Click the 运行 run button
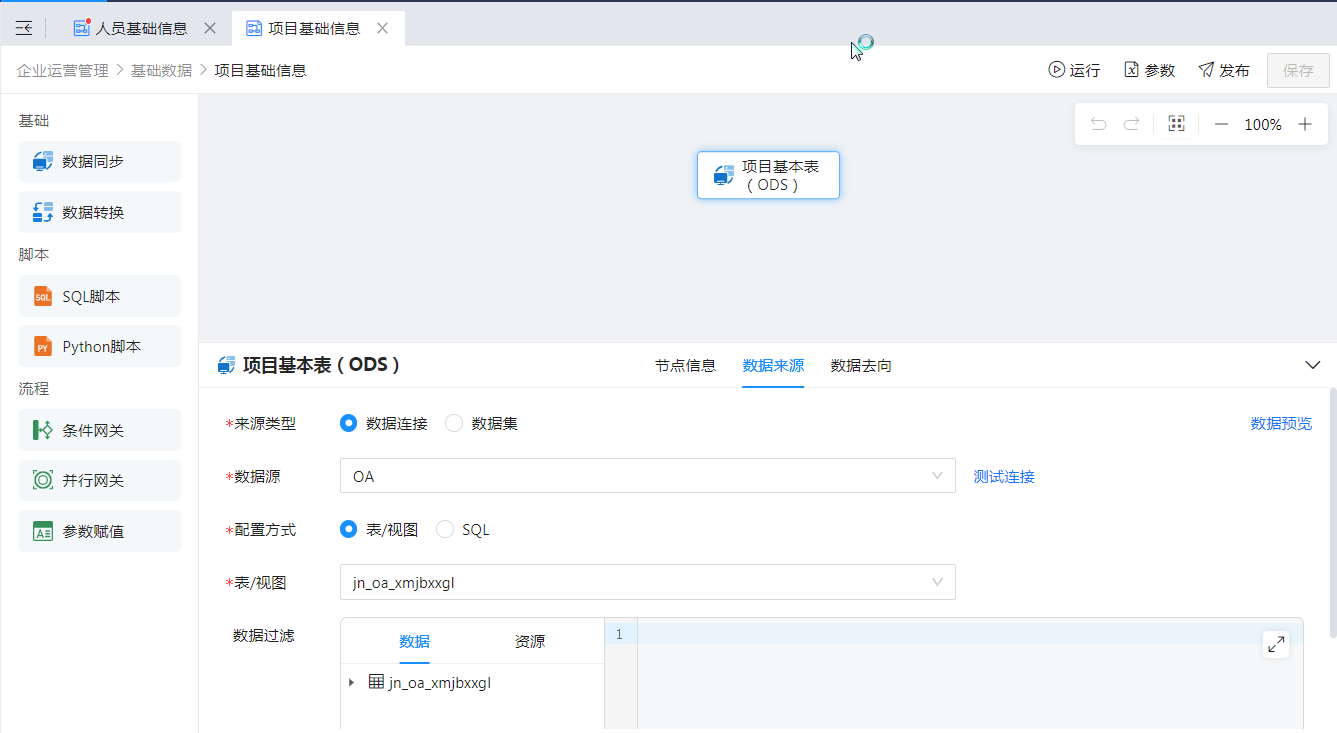Viewport: 1337px width, 733px height. pyautogui.click(x=1074, y=70)
